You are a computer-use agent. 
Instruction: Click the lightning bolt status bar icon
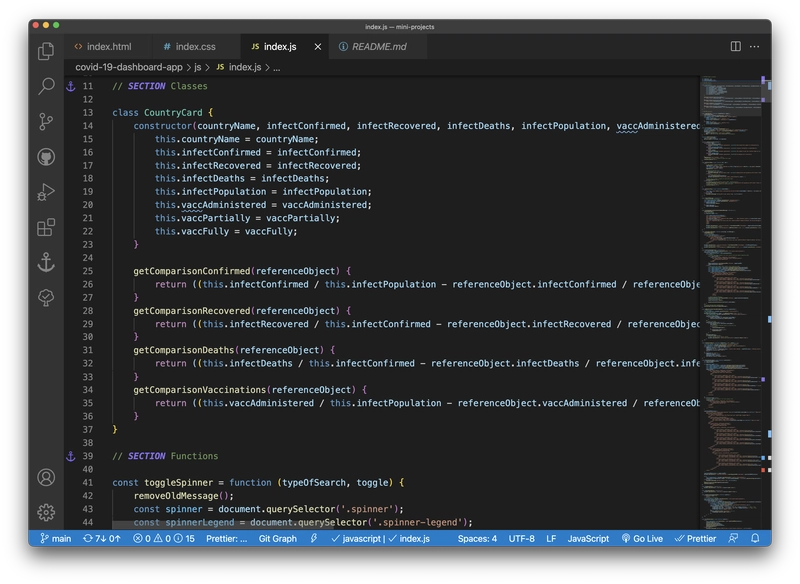tap(314, 539)
